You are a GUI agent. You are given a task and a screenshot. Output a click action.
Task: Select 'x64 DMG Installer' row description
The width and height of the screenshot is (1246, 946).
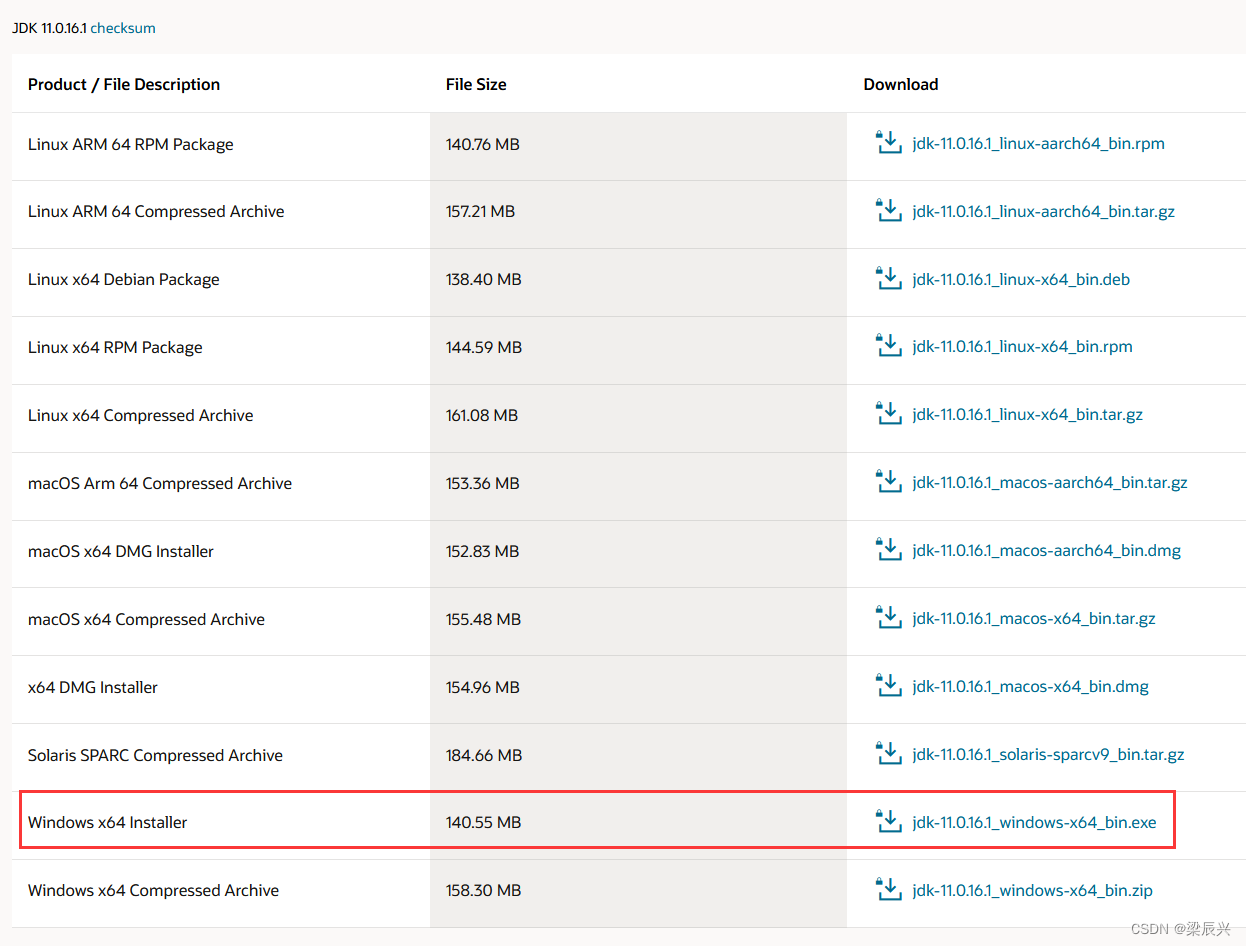(93, 687)
